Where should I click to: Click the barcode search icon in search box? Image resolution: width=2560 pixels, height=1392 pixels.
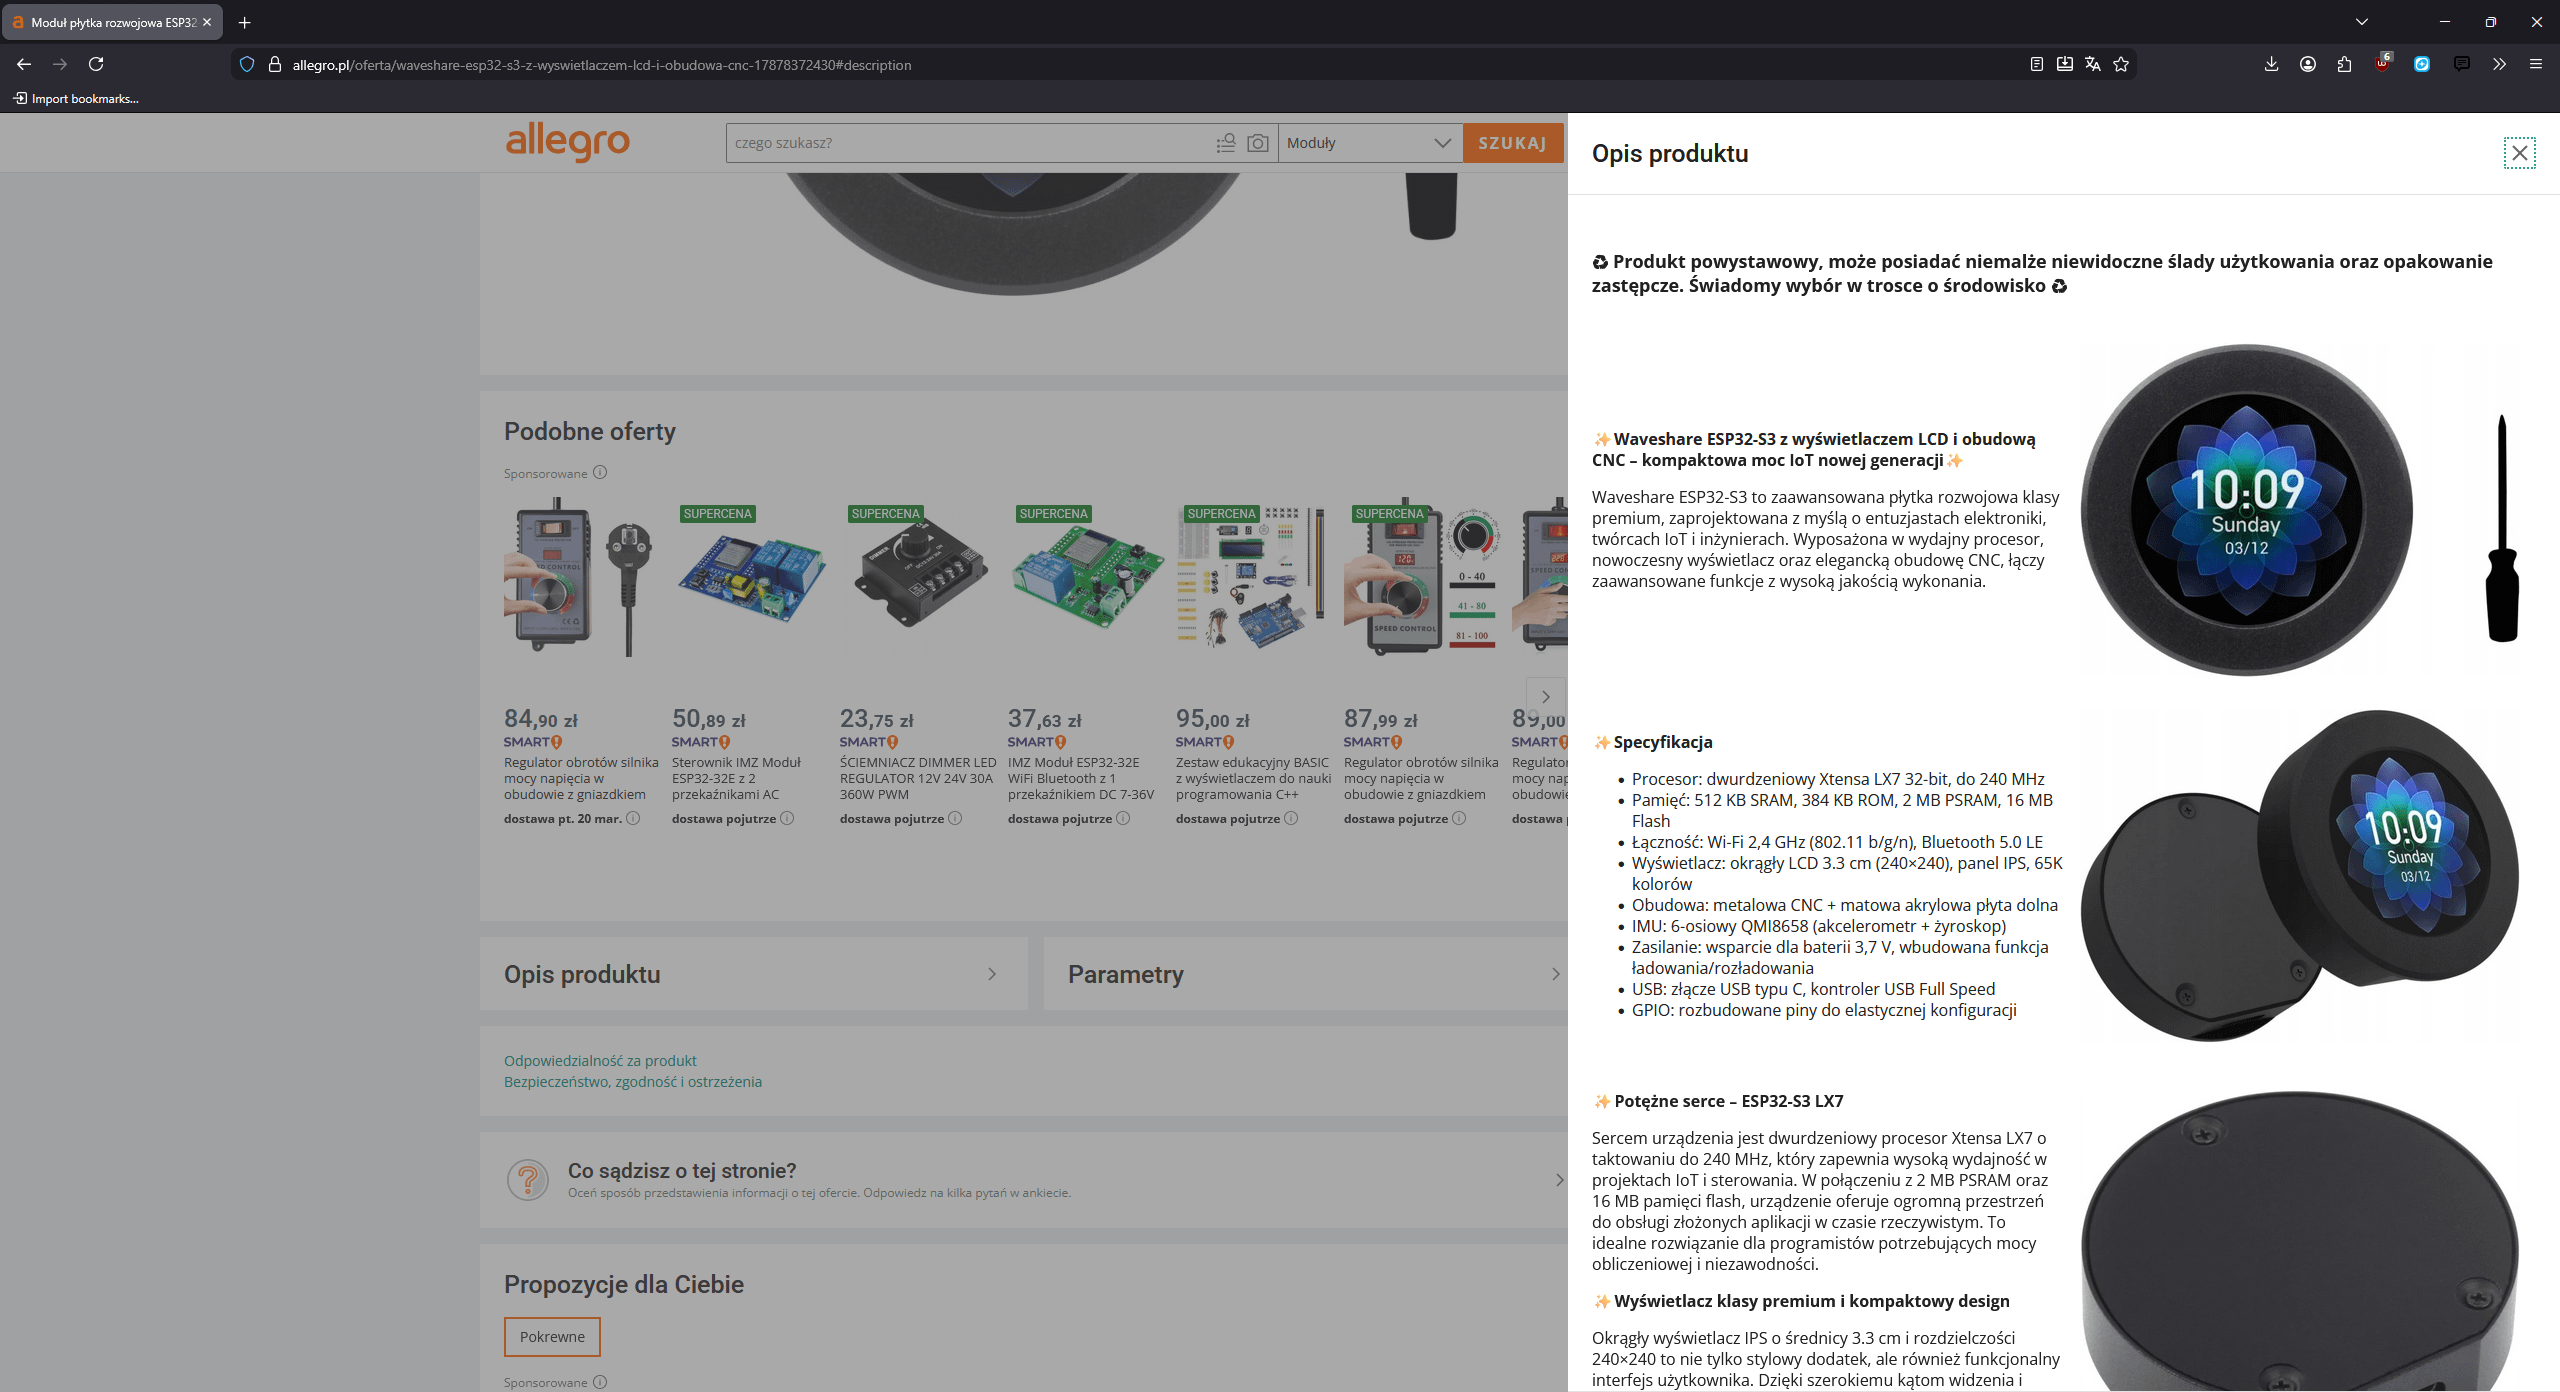pos(1226,143)
